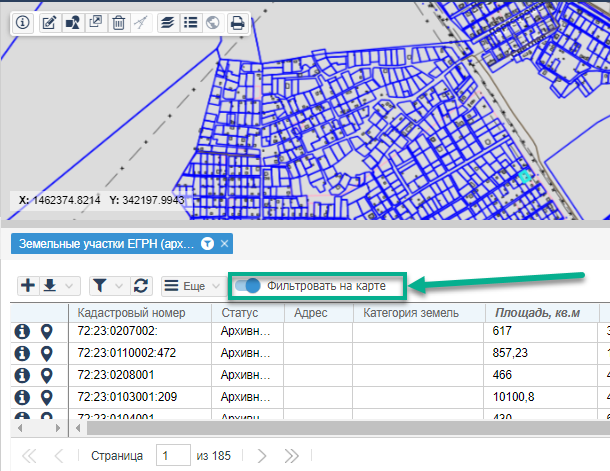Open the filter icon on the layer tab
Image resolution: width=610 pixels, height=471 pixels.
coord(207,244)
